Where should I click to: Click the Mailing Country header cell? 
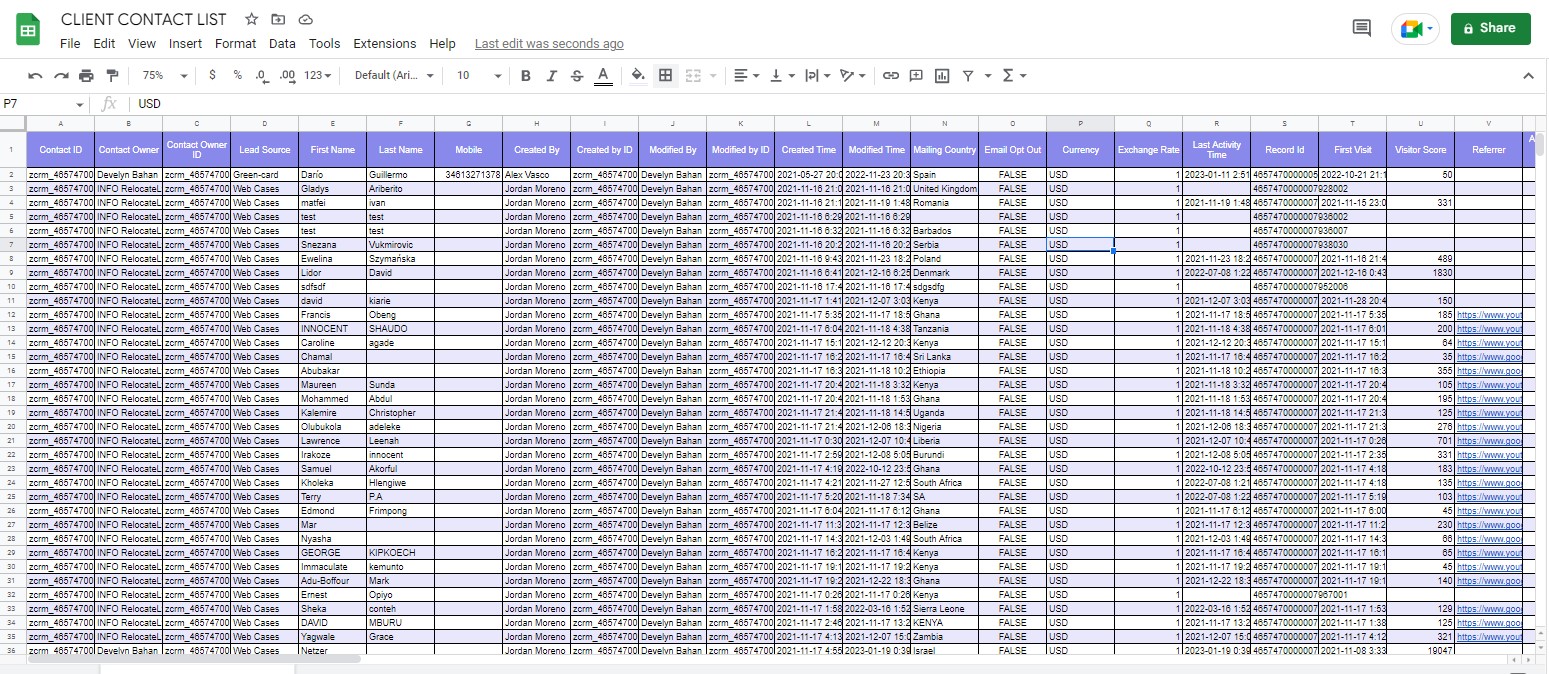click(944, 149)
